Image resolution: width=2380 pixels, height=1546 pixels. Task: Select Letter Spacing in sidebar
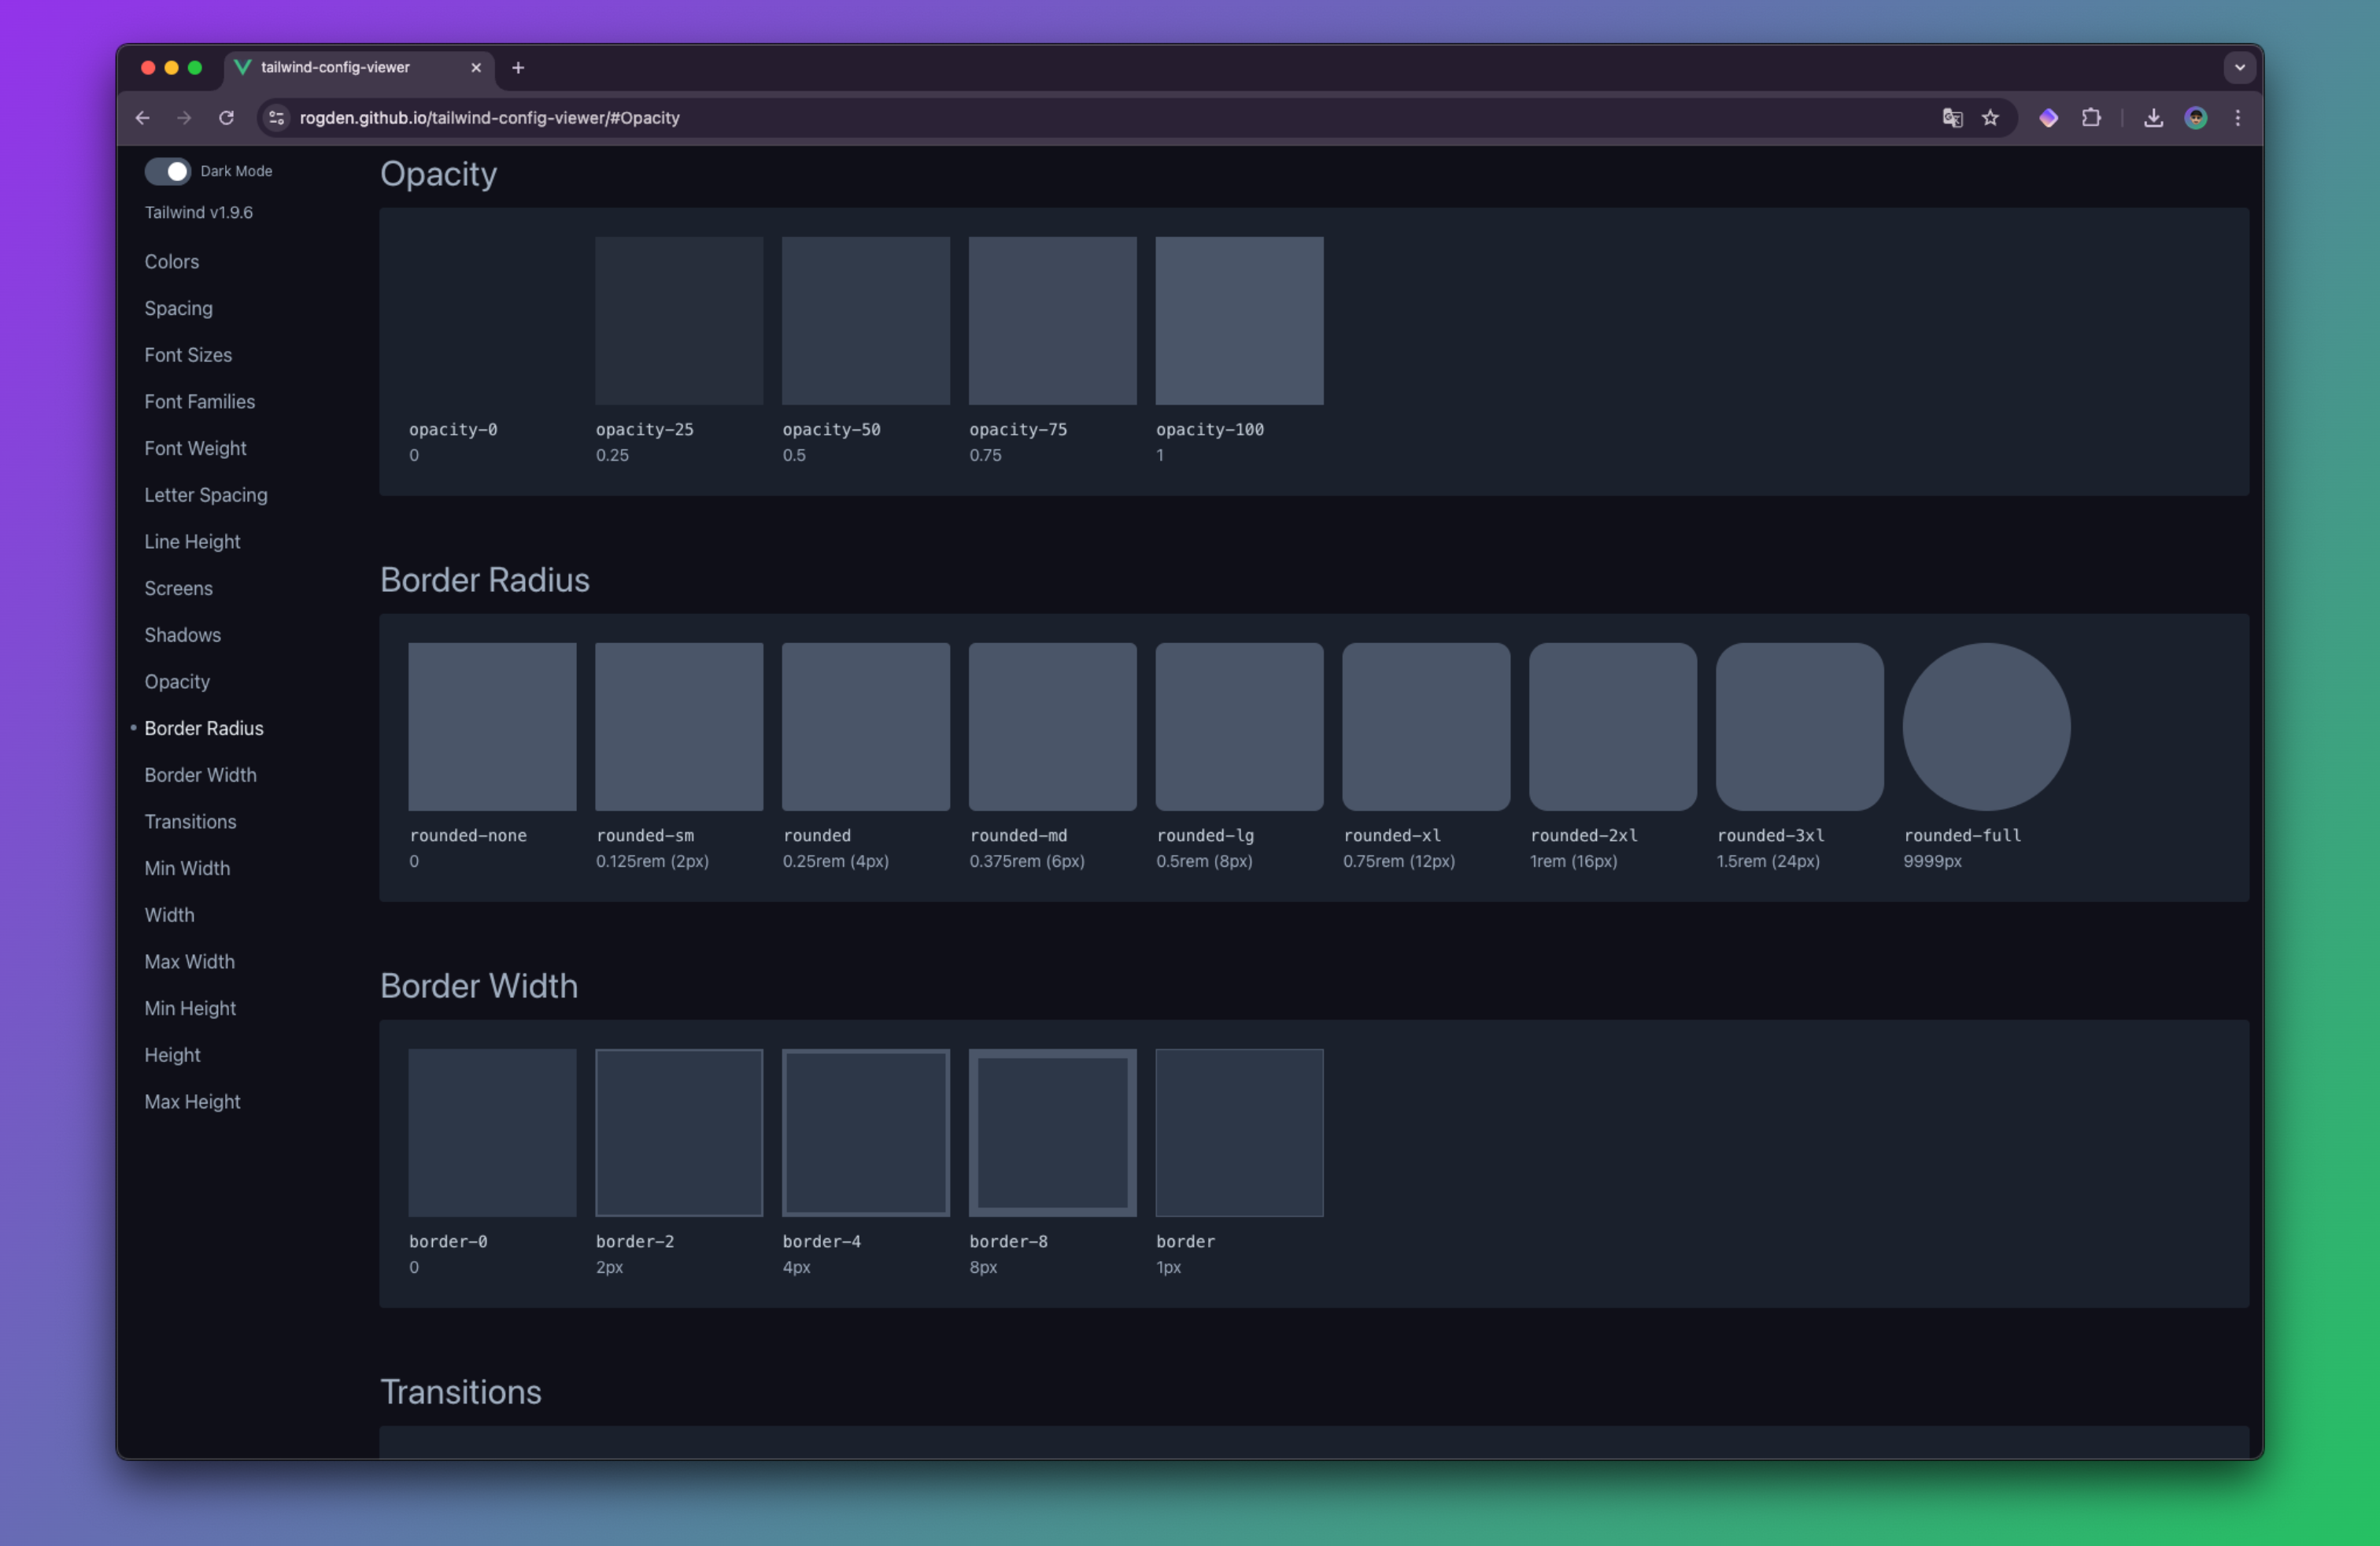pos(206,495)
